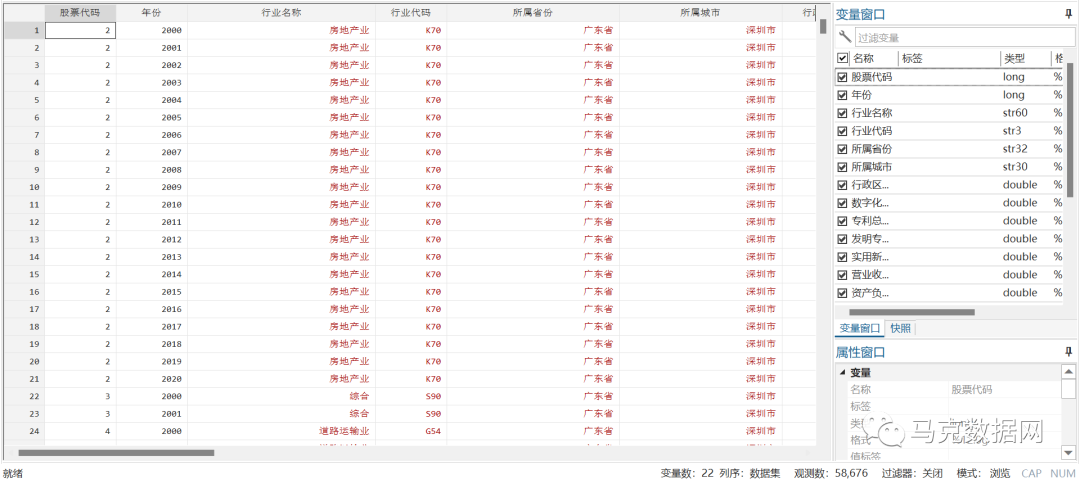Image resolution: width=1080 pixels, height=479 pixels.
Task: Uncheck the 年份 variable checkbox
Action: point(842,95)
